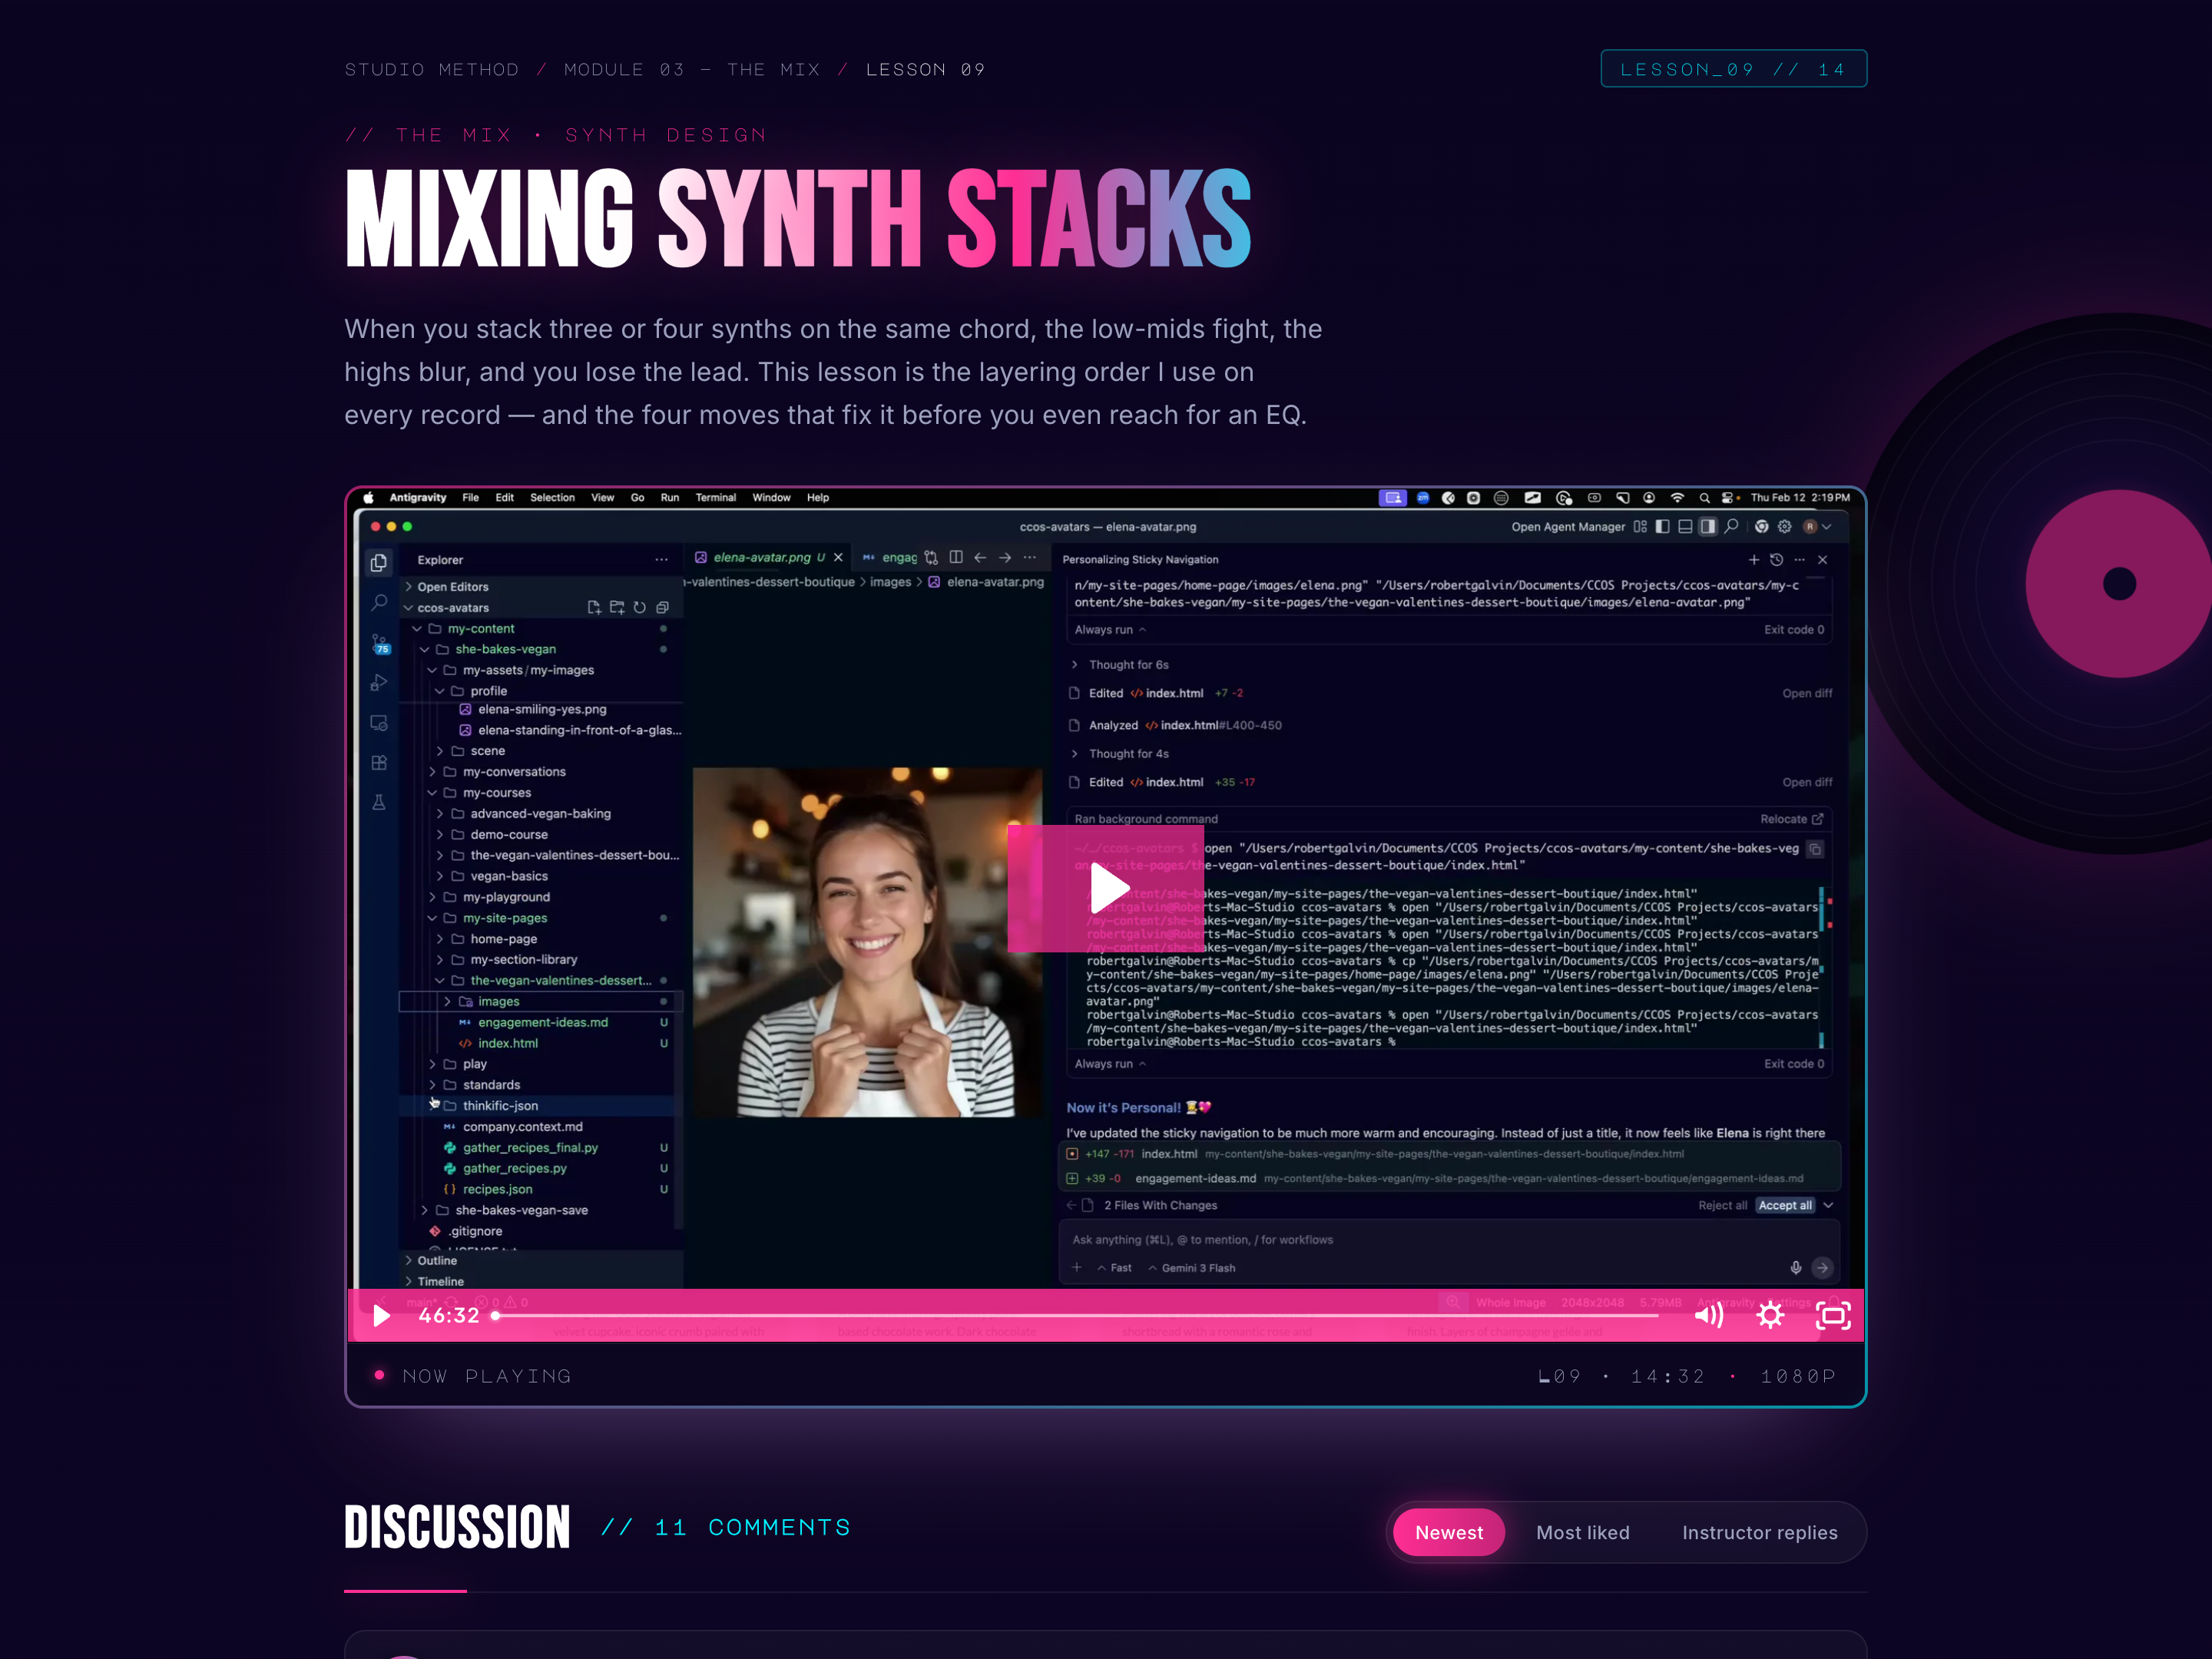Image resolution: width=2212 pixels, height=1659 pixels.
Task: Open the gear settings icon in the IDE title bar
Action: pyautogui.click(x=1785, y=526)
